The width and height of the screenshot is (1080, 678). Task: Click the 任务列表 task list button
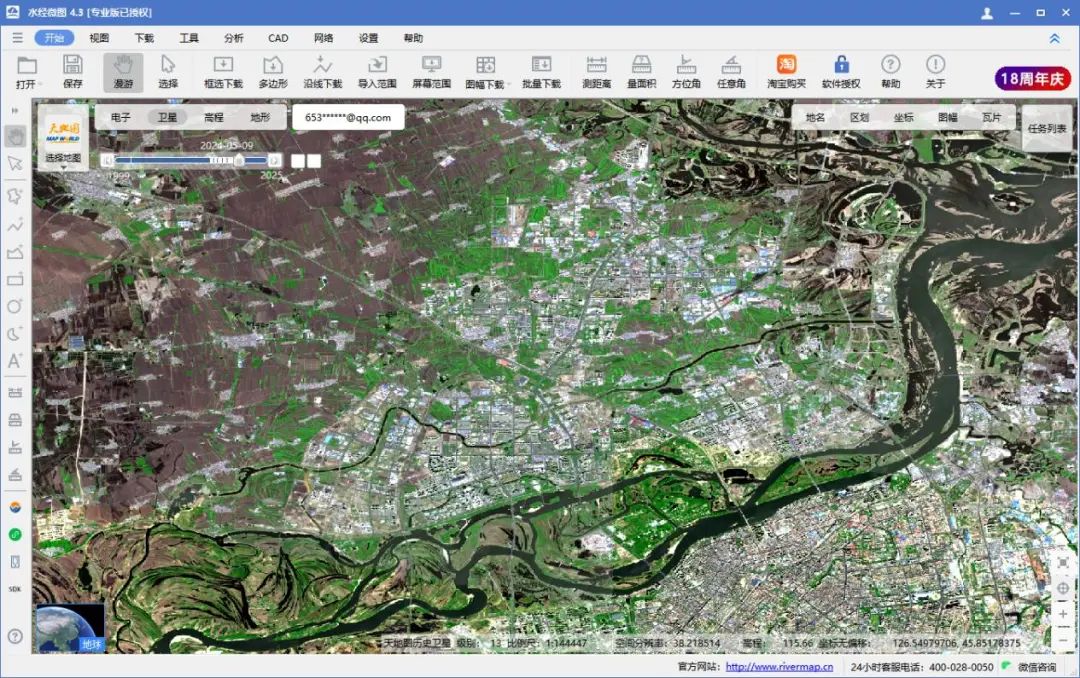[x=1047, y=128]
